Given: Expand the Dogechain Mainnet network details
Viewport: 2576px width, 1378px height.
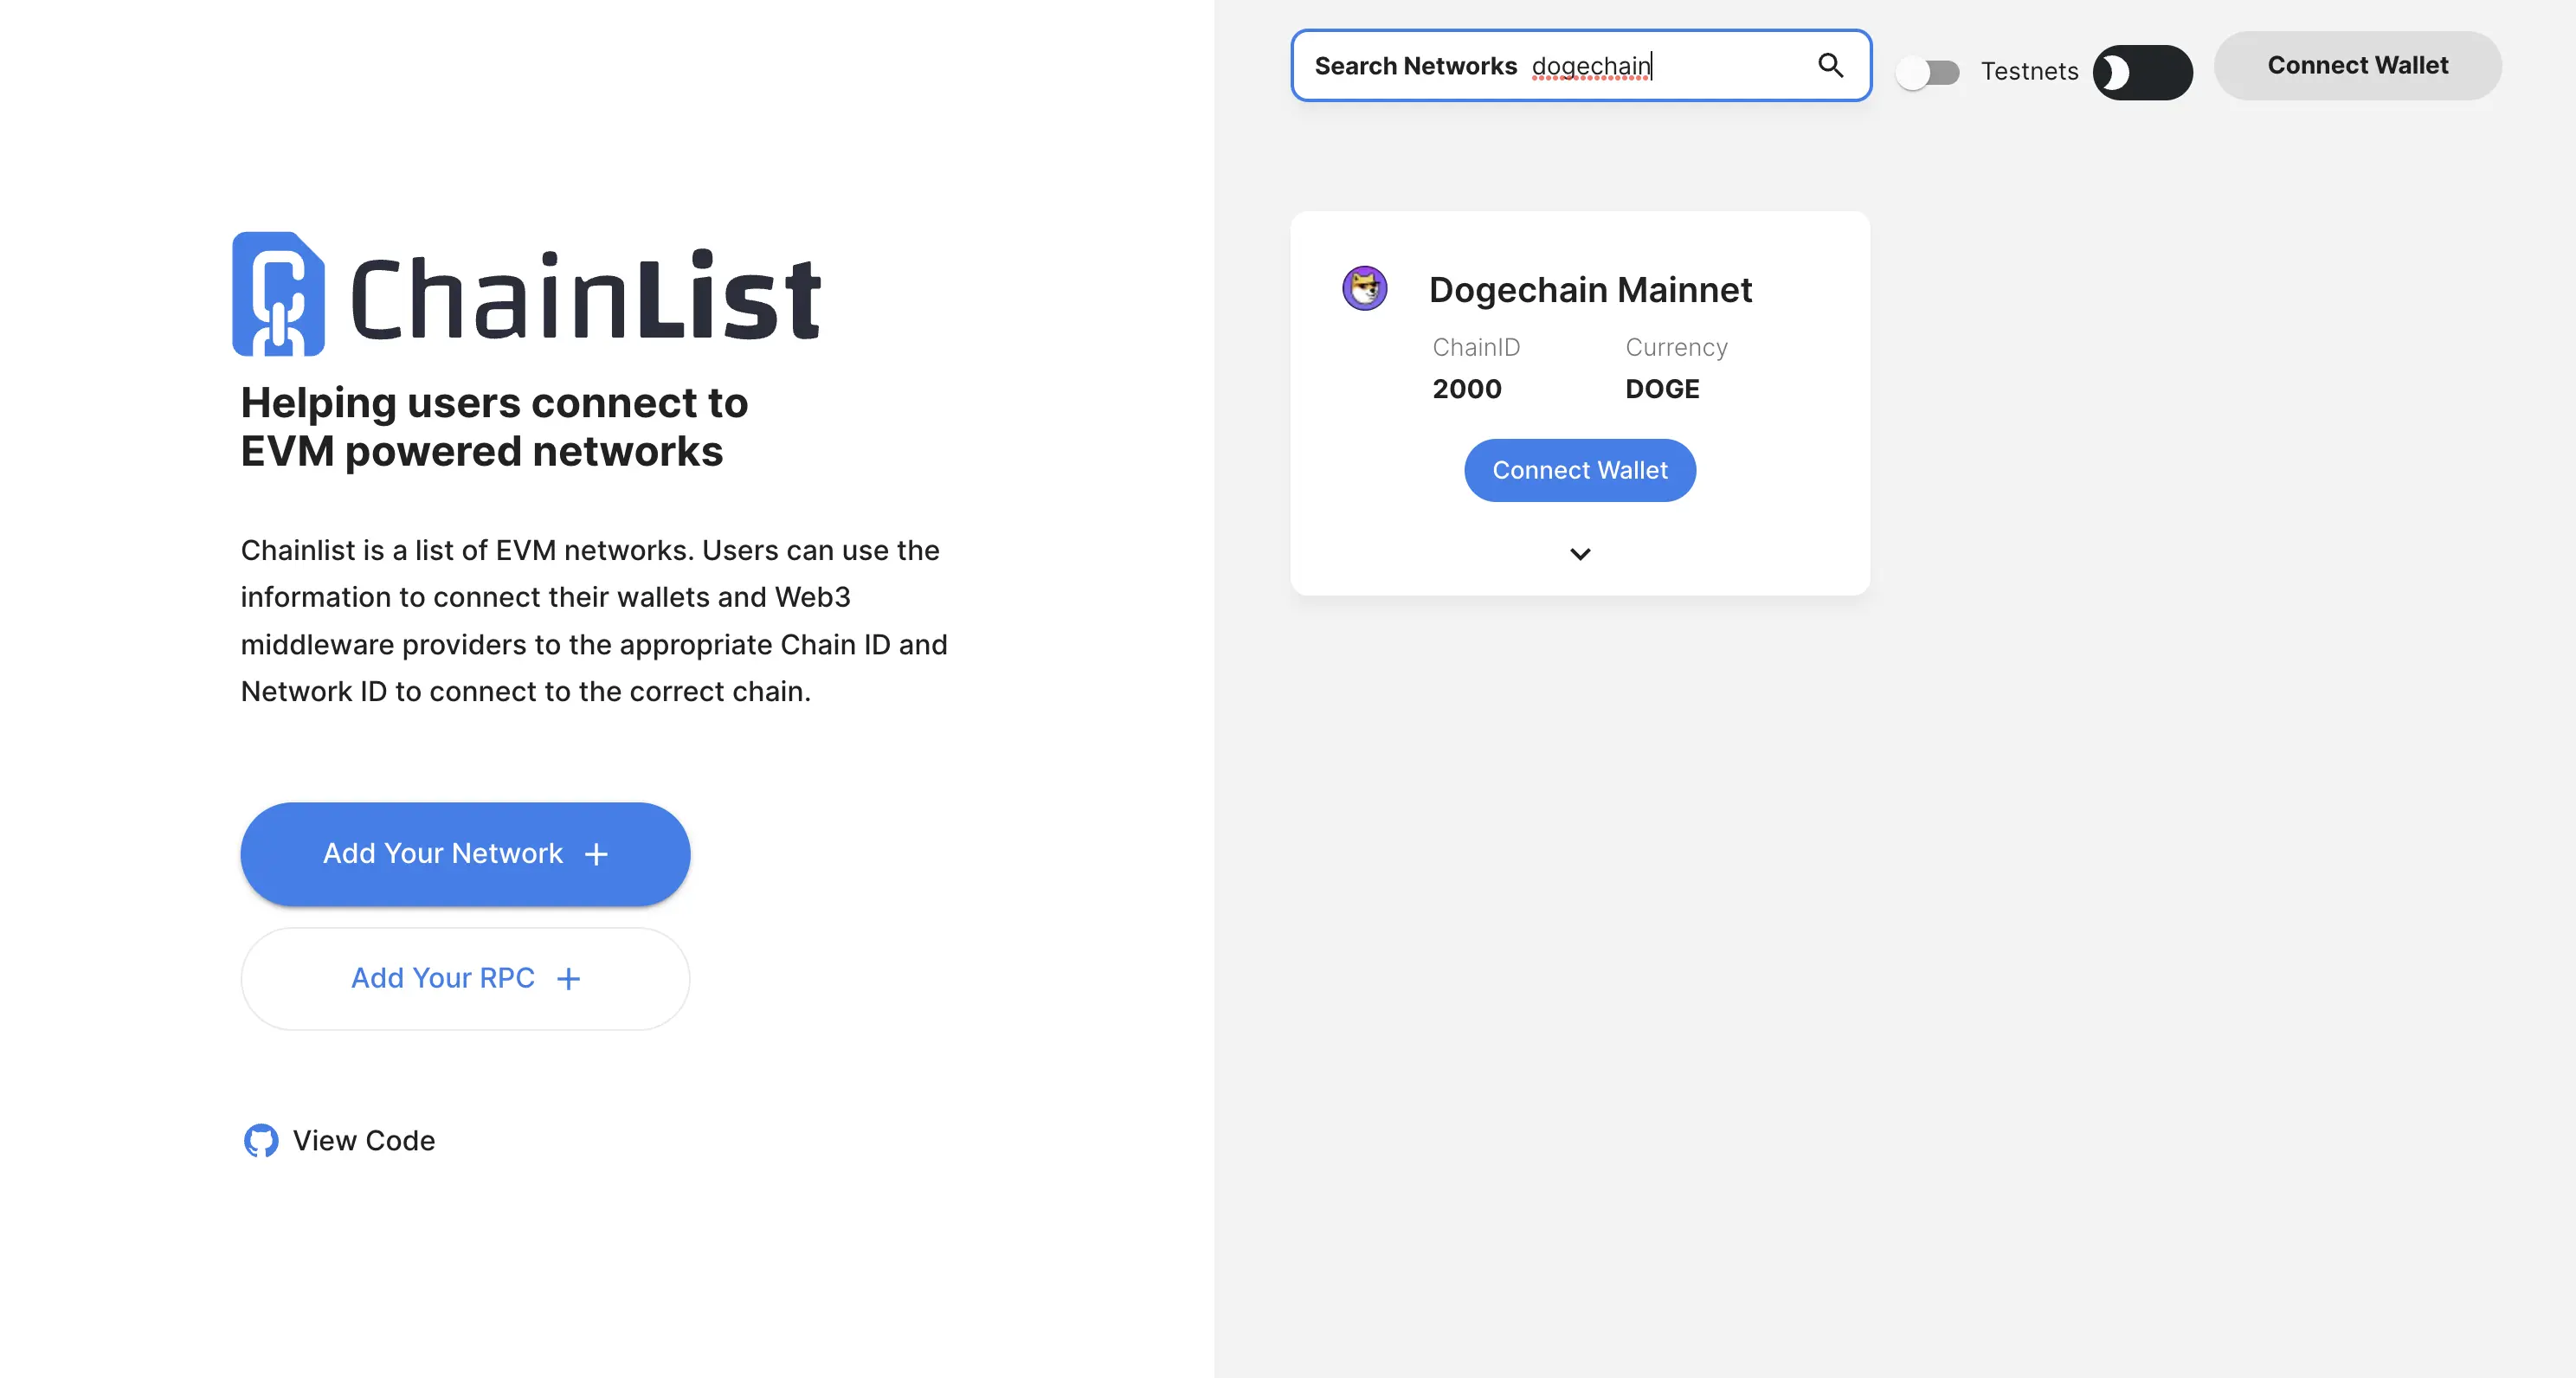Looking at the screenshot, I should coord(1580,554).
